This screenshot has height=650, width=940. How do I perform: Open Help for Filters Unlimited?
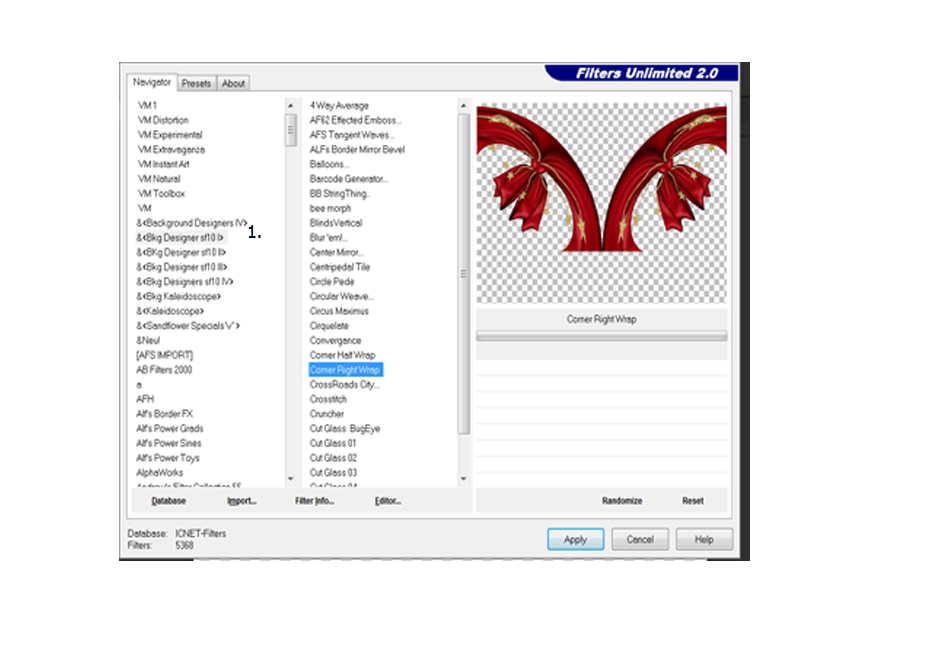pos(704,539)
